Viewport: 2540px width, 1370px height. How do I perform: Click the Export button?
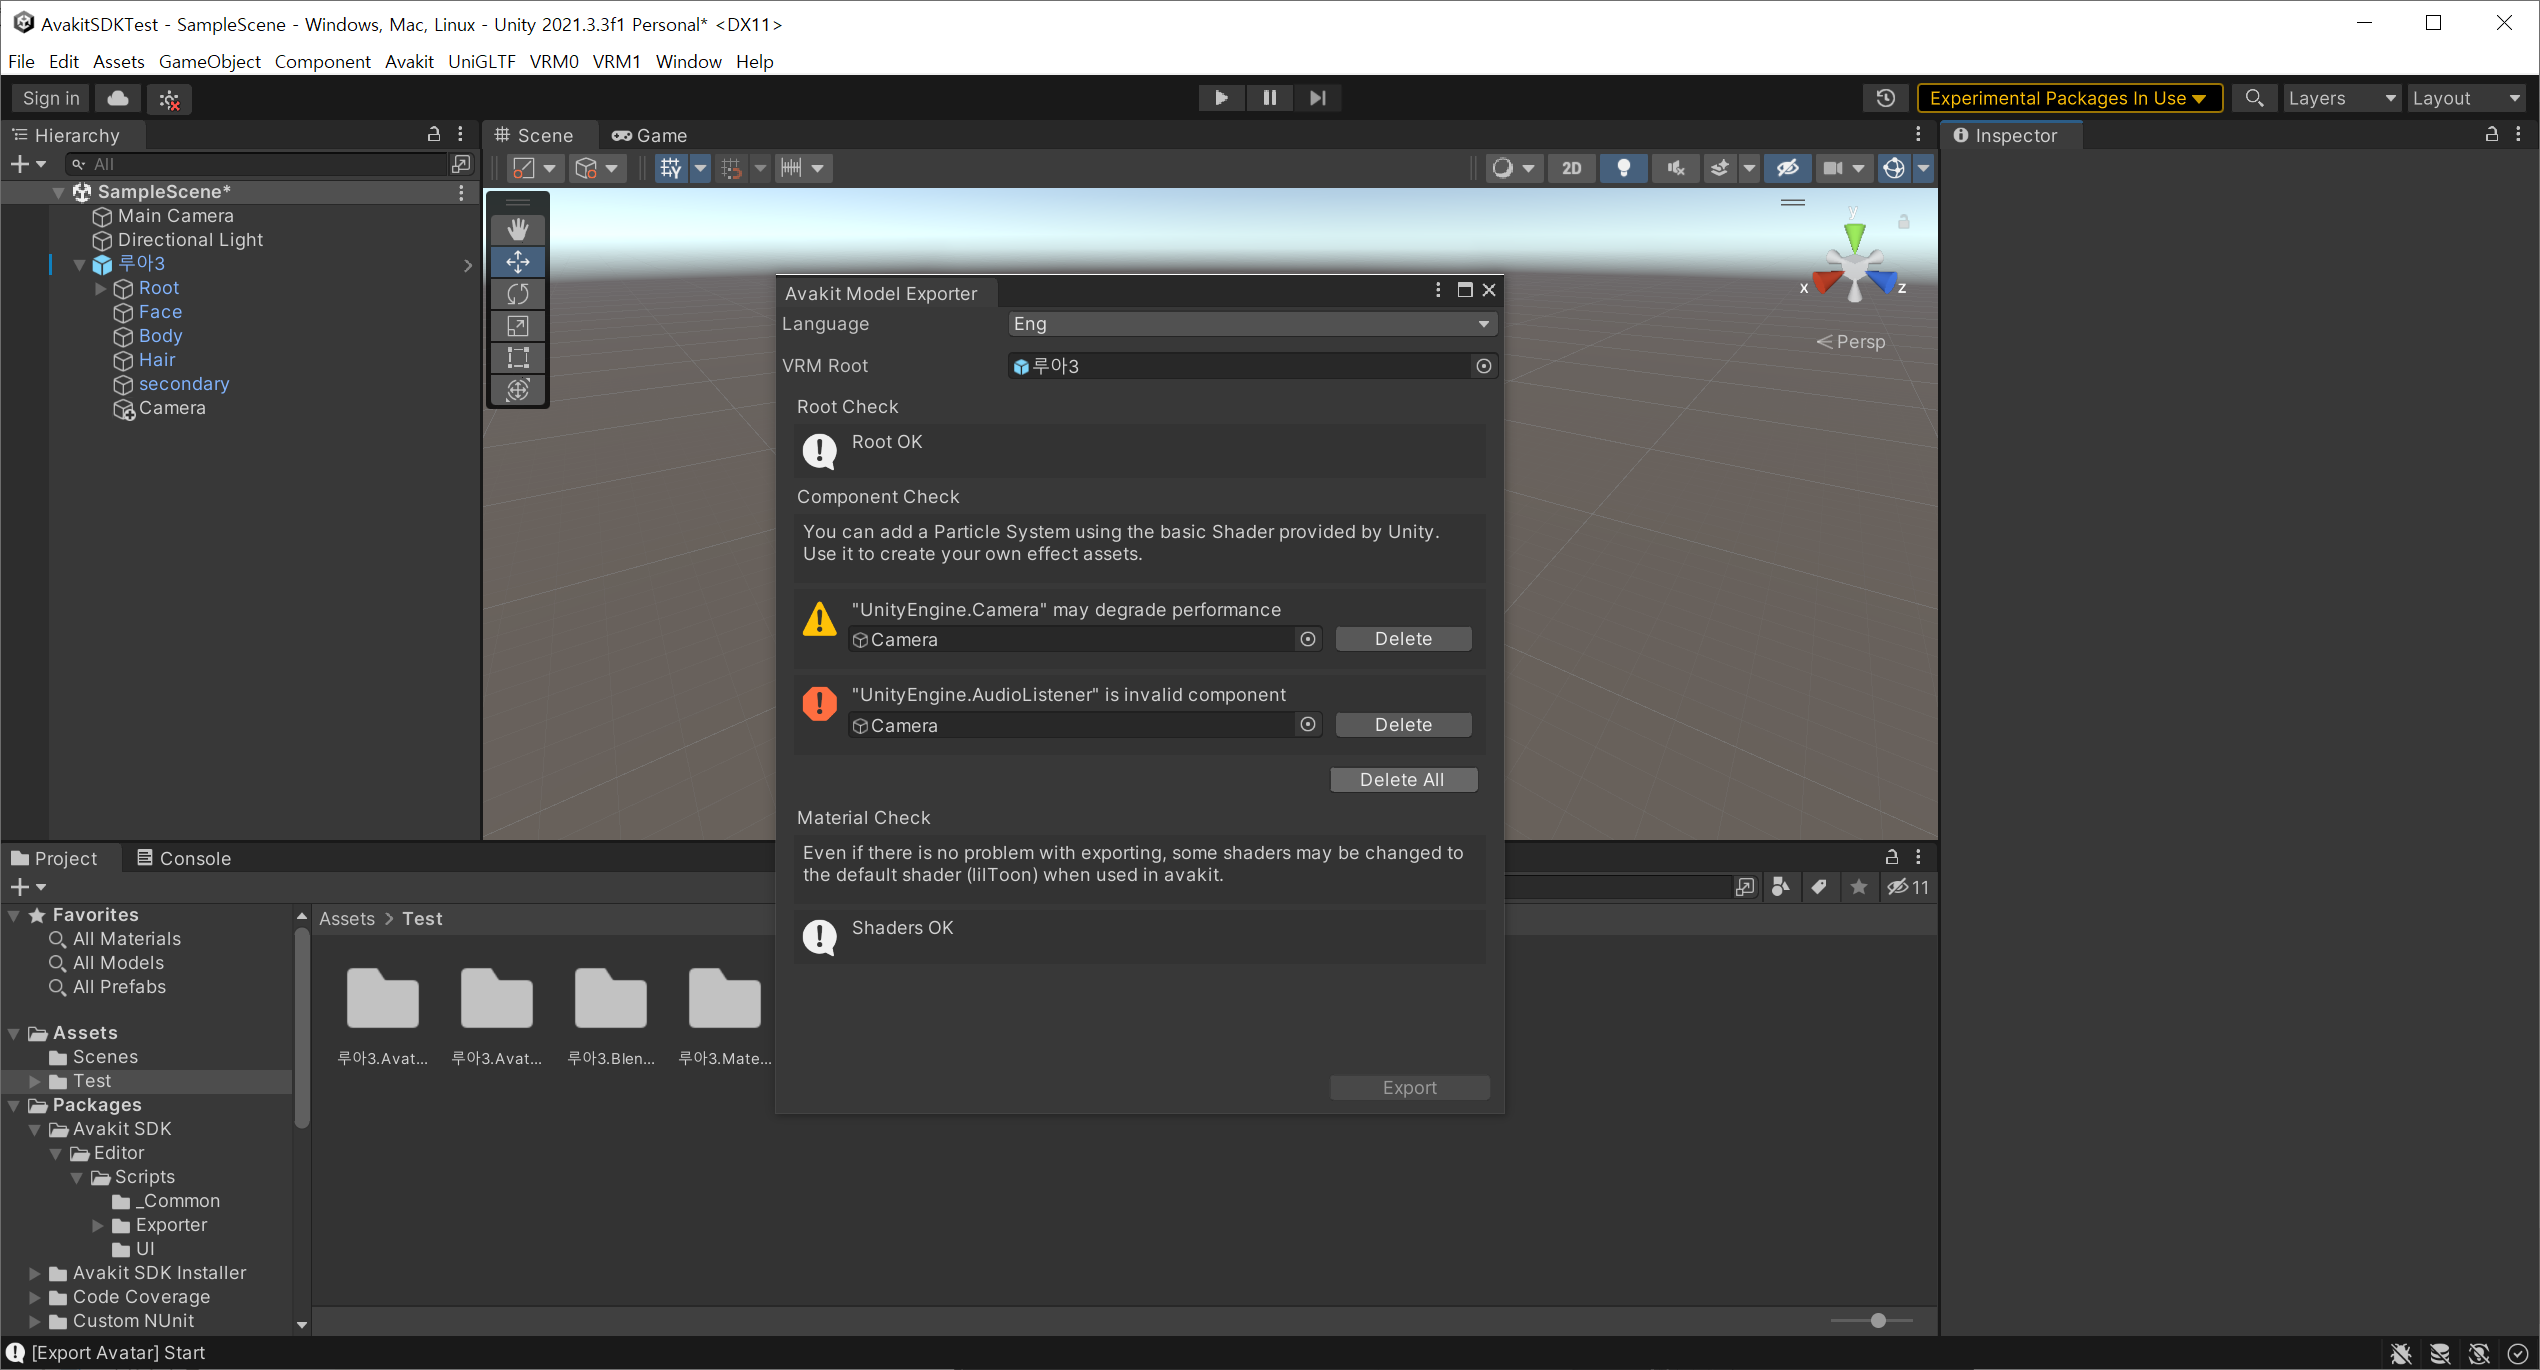1410,1087
